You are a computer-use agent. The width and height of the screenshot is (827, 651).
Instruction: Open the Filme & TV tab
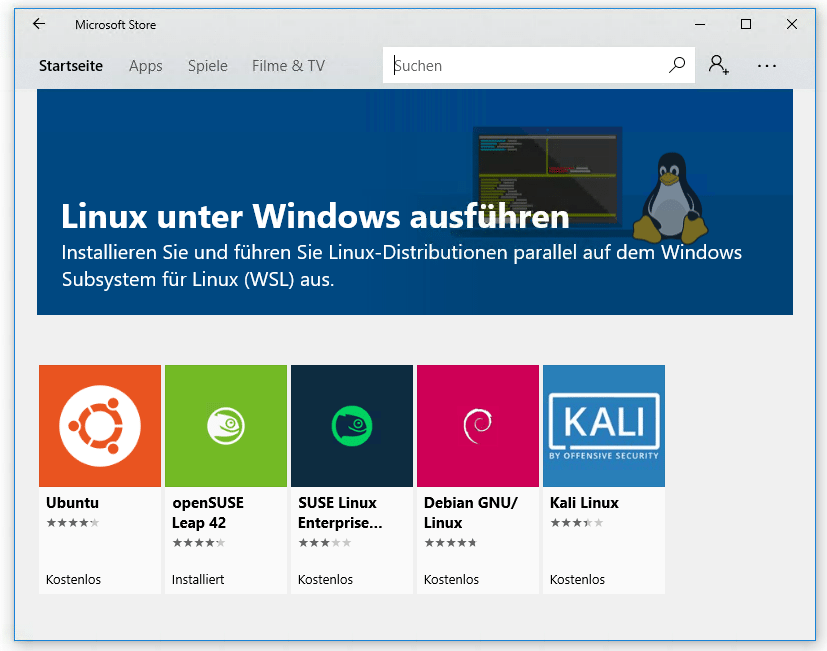click(x=289, y=66)
